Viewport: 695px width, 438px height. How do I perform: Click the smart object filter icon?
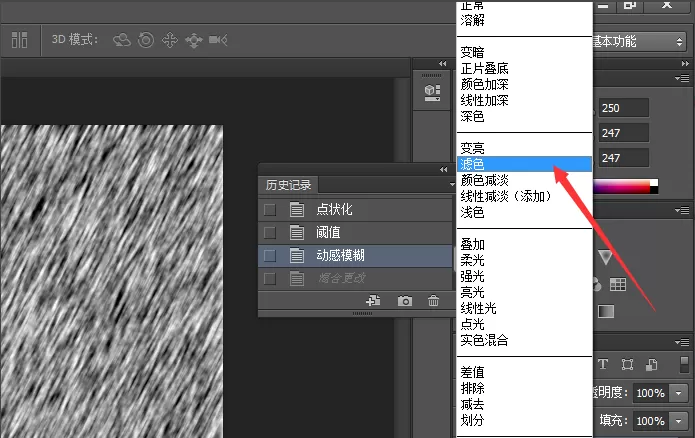point(651,364)
